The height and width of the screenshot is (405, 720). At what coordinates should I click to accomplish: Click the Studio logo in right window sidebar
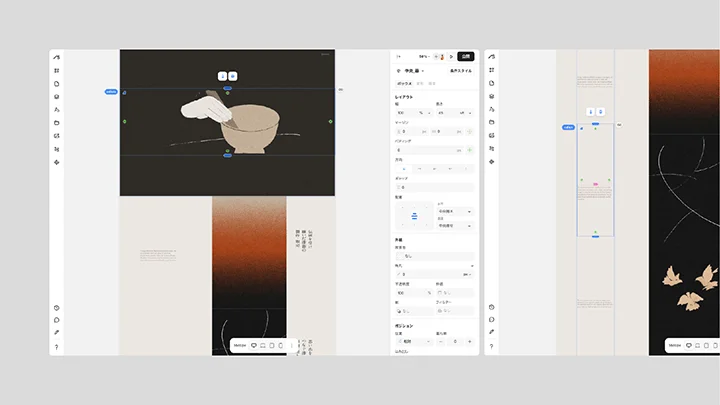491,57
